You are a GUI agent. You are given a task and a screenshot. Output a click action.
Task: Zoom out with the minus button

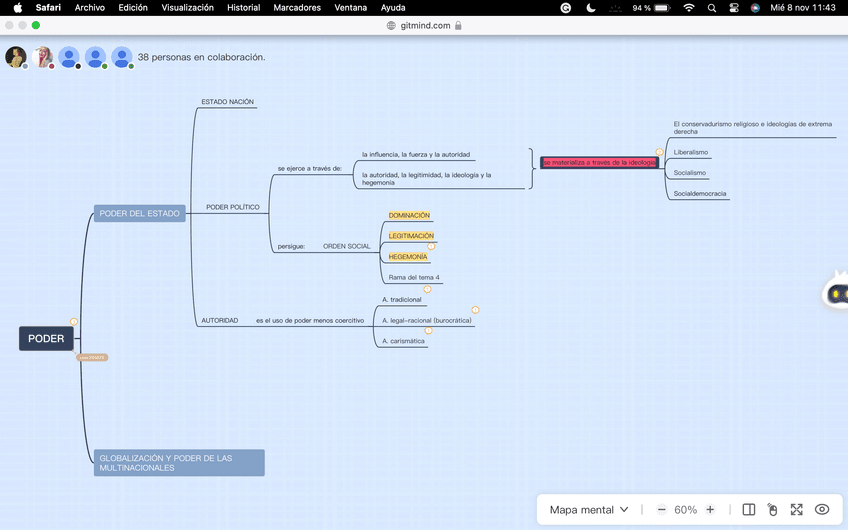662,510
